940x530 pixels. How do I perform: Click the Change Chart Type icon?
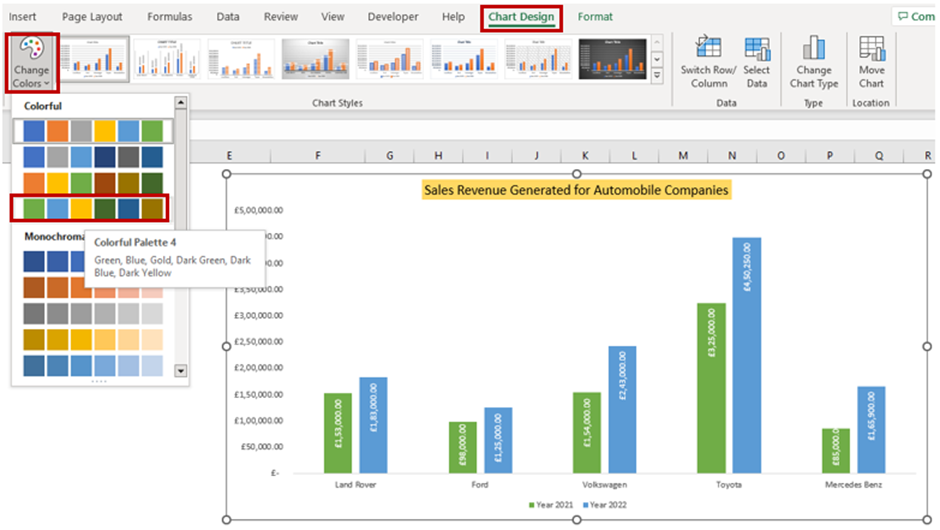pyautogui.click(x=814, y=48)
